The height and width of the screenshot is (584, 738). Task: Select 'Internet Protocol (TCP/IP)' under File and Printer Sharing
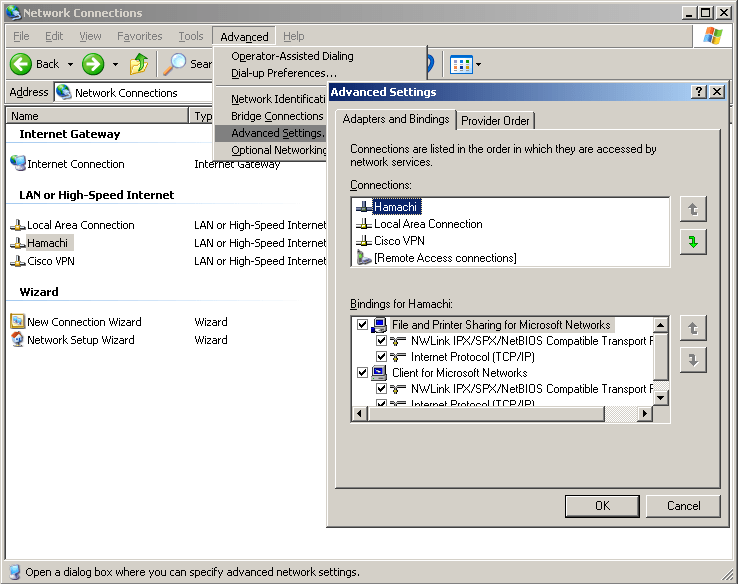click(x=473, y=357)
